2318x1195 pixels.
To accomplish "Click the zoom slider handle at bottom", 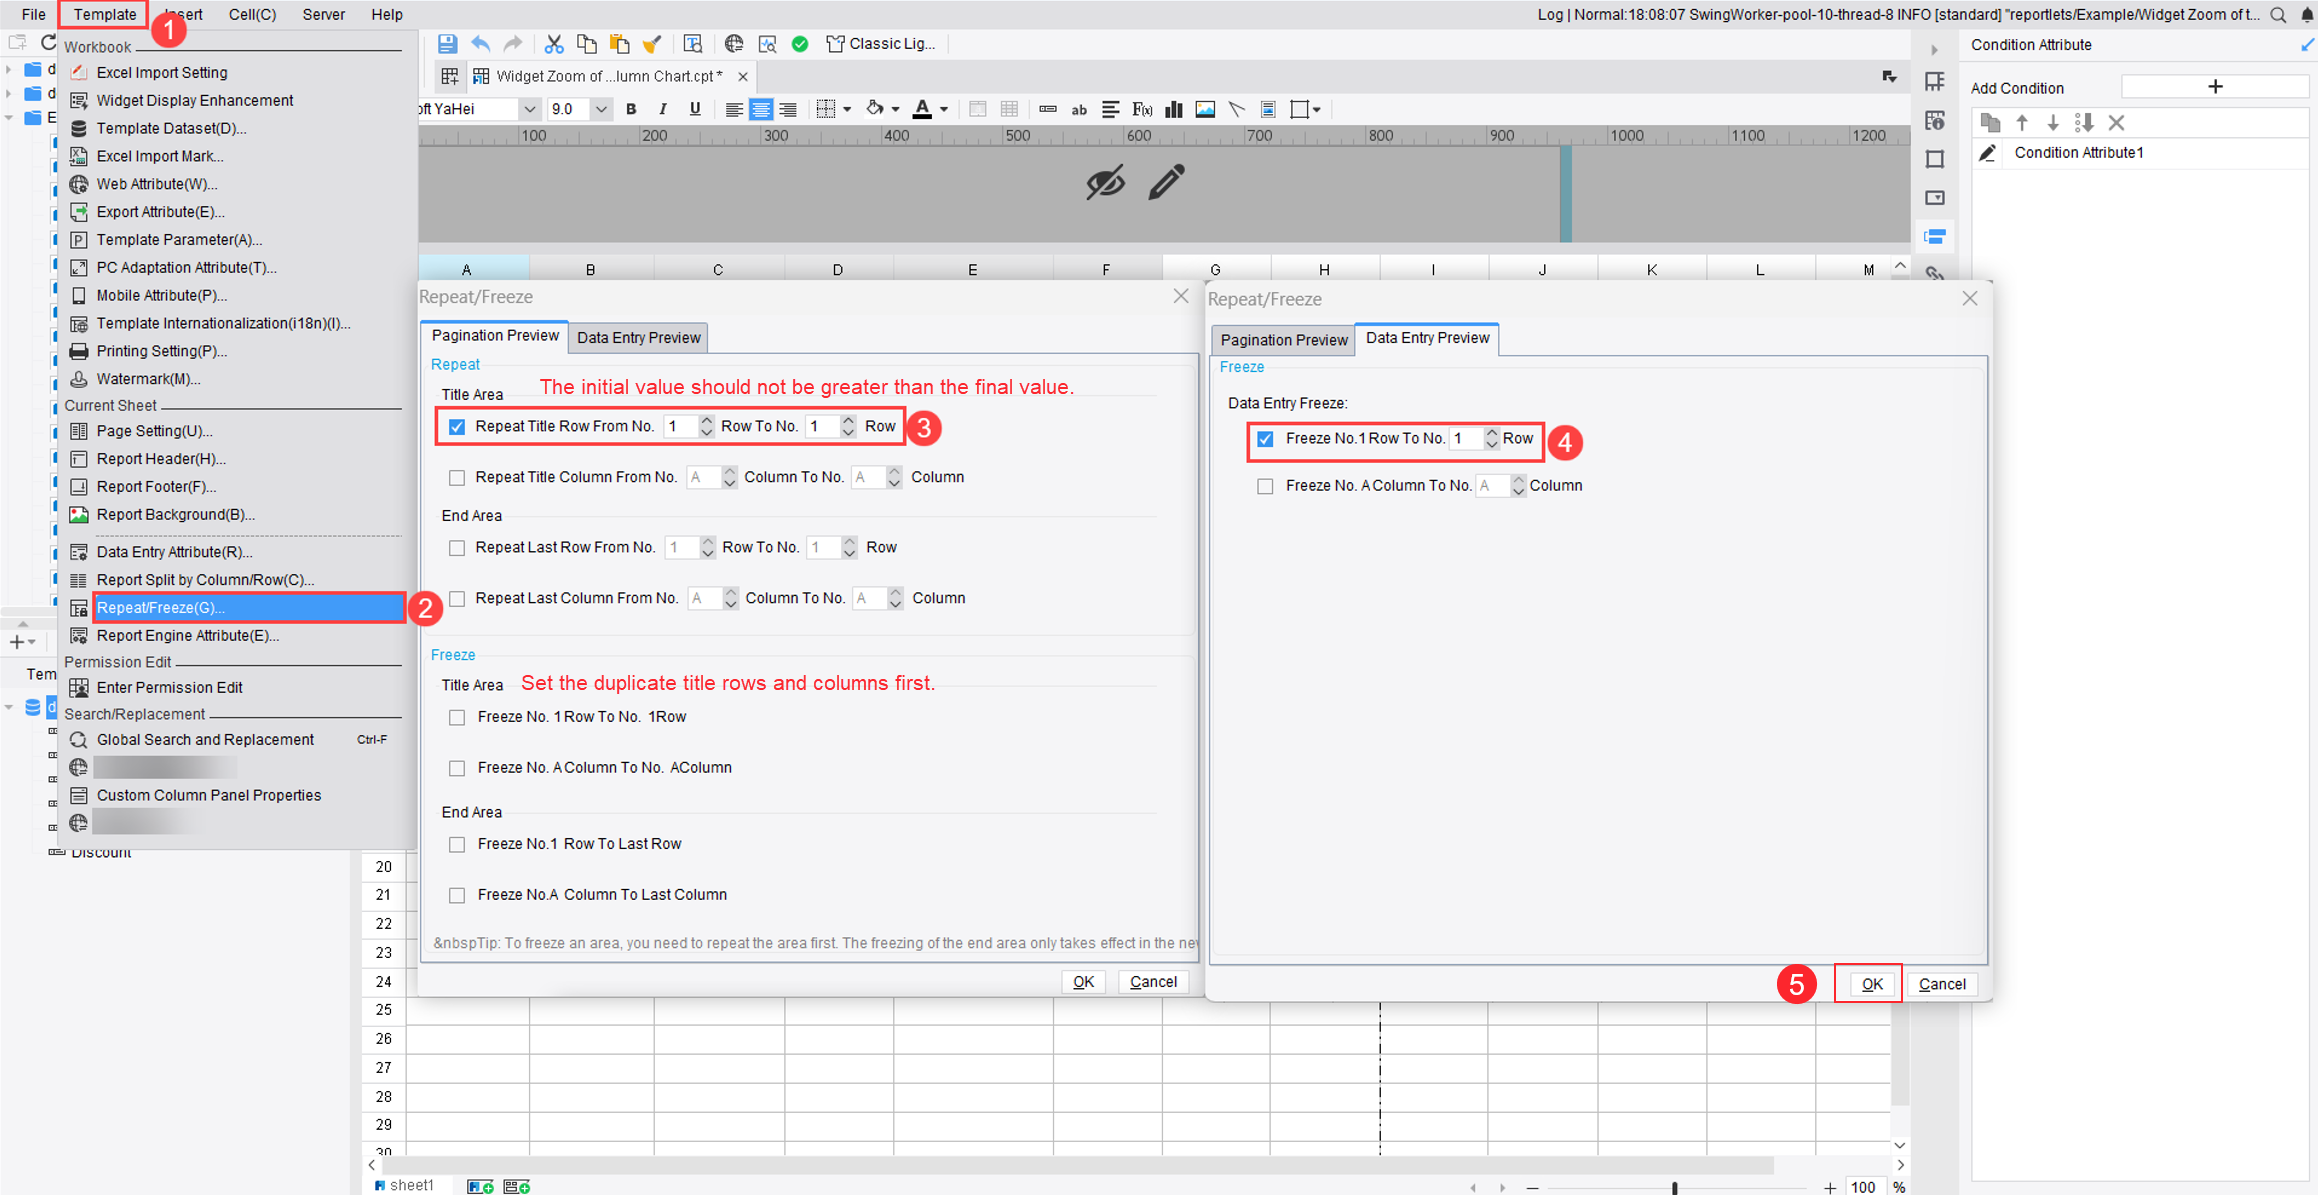I will pyautogui.click(x=1674, y=1187).
